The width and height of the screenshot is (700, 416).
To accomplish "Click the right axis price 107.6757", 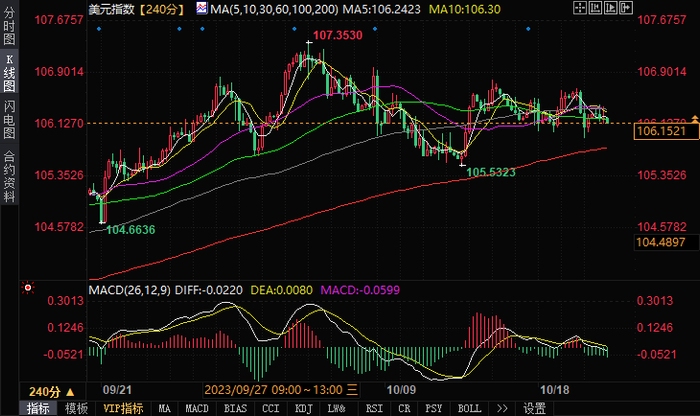I will pos(662,20).
